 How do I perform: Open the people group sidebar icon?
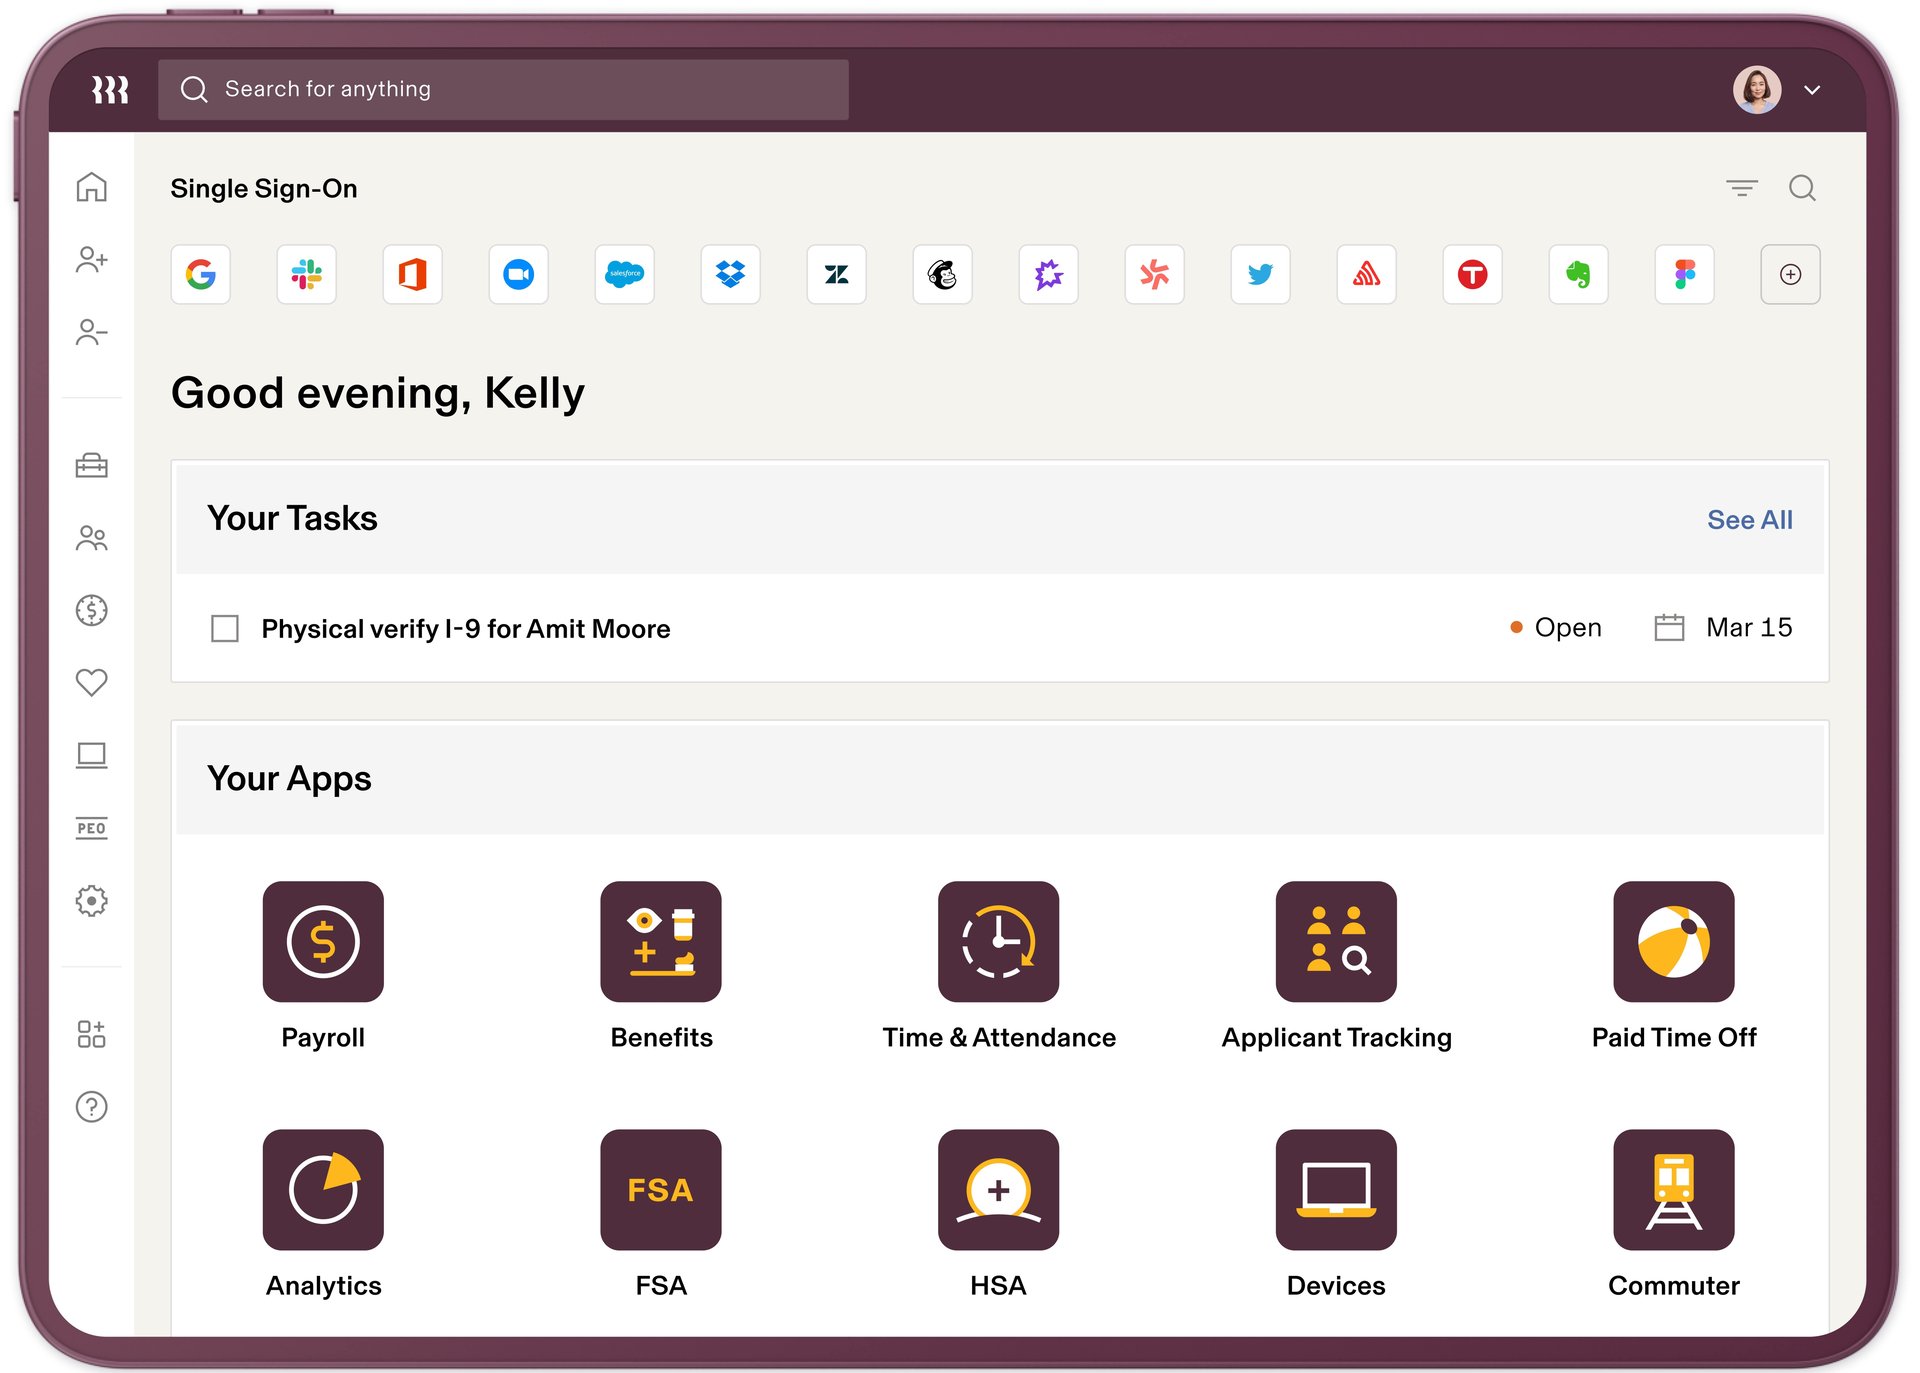point(91,538)
